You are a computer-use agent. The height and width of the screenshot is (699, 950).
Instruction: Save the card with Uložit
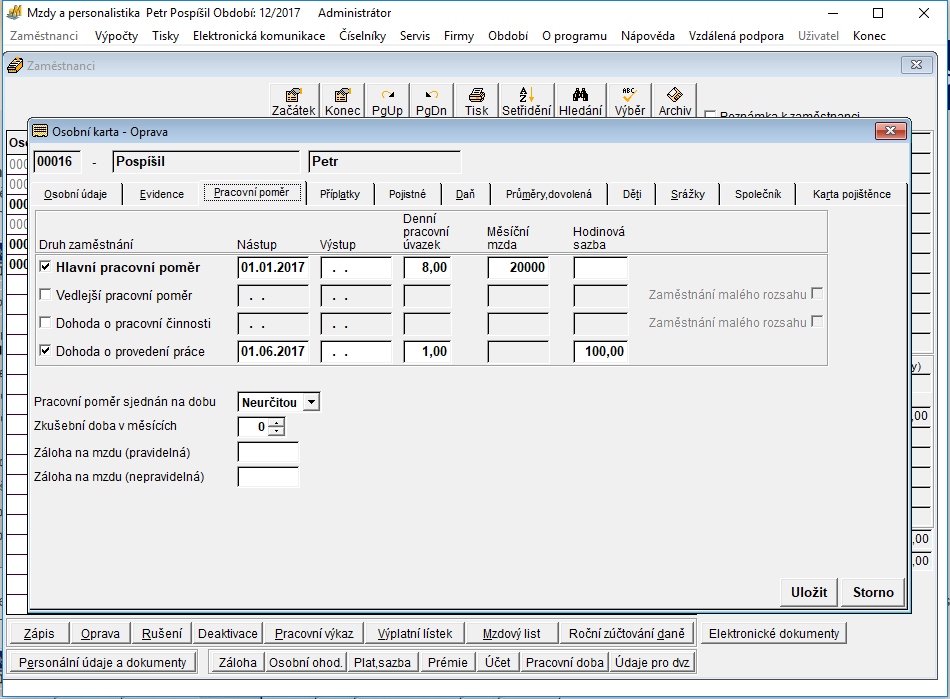click(809, 592)
